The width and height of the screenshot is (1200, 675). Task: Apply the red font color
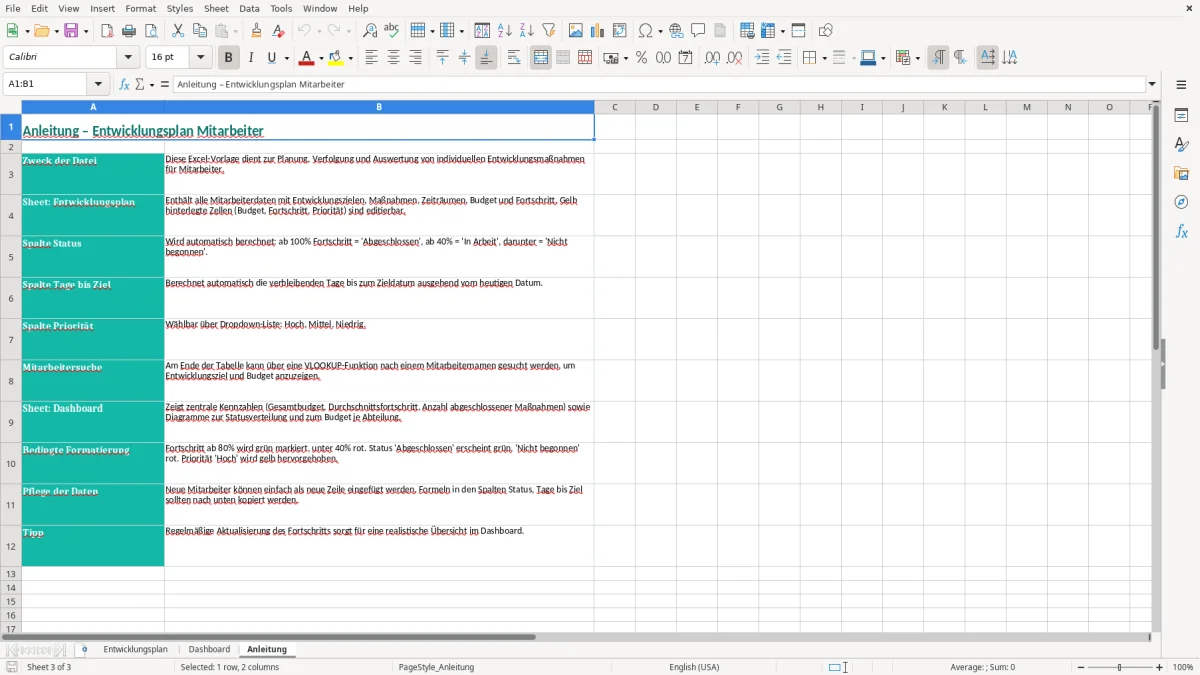pos(307,58)
